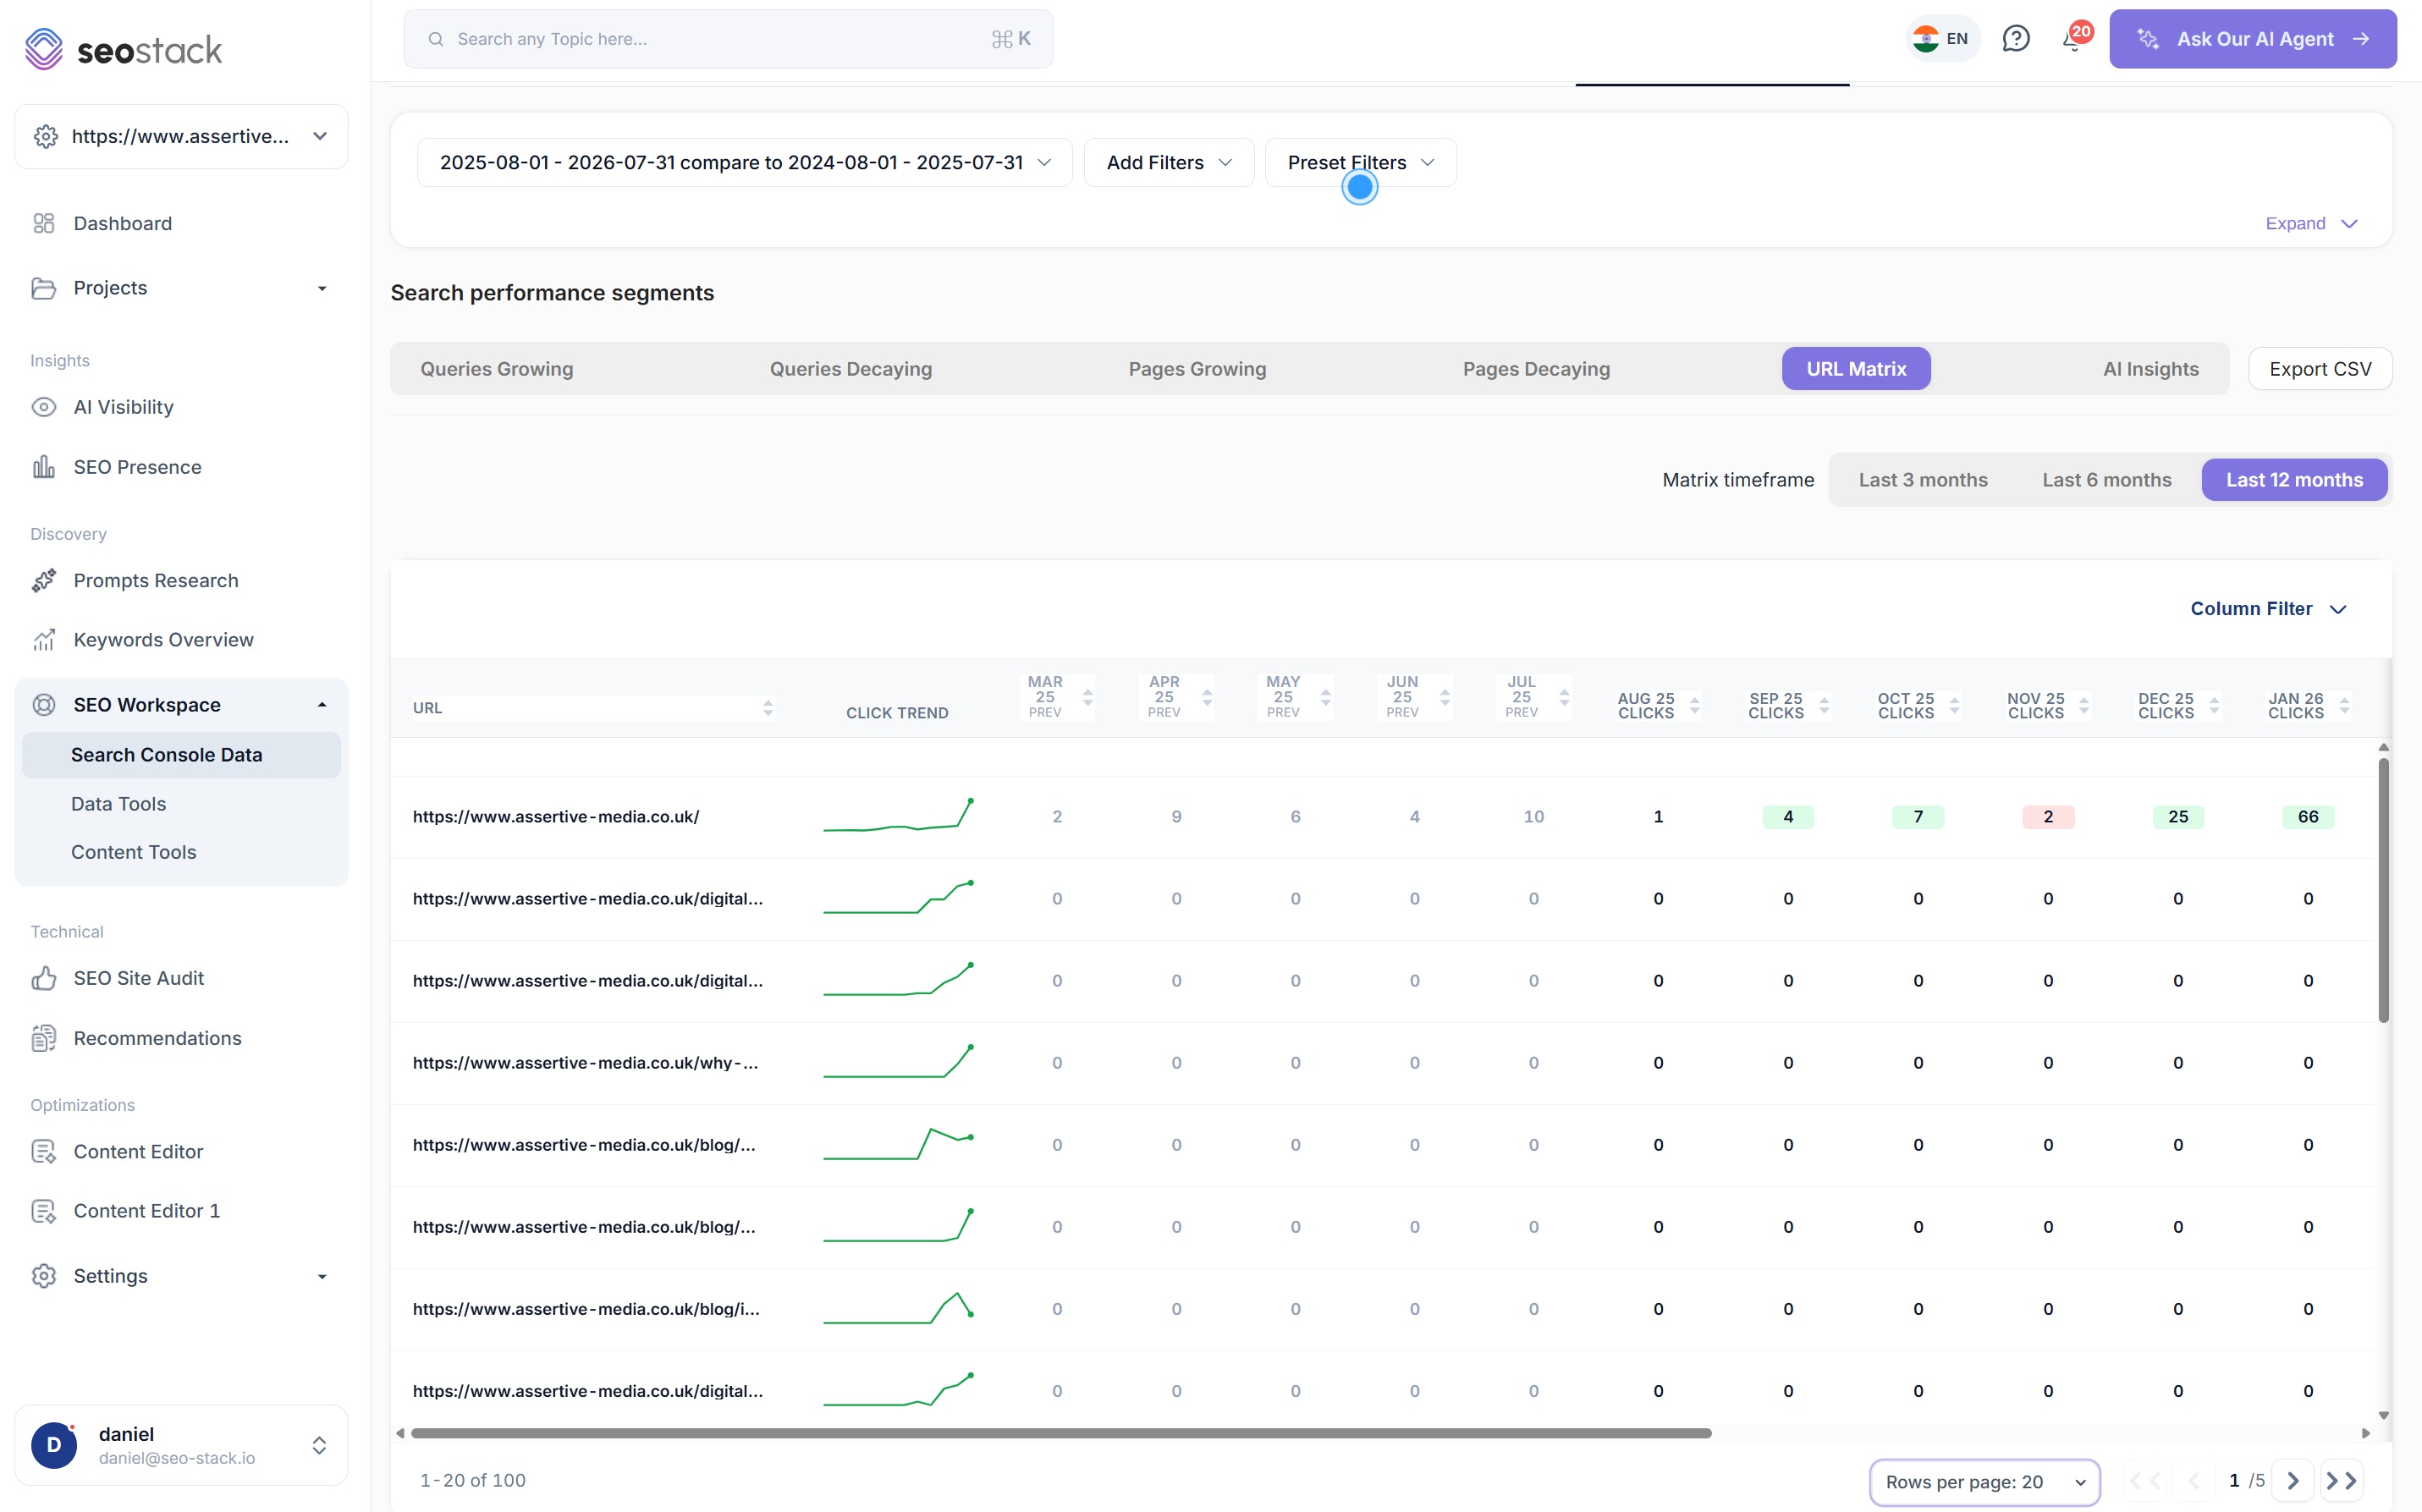Expand the filter panel
The height and width of the screenshot is (1512, 2422).
(x=2311, y=223)
